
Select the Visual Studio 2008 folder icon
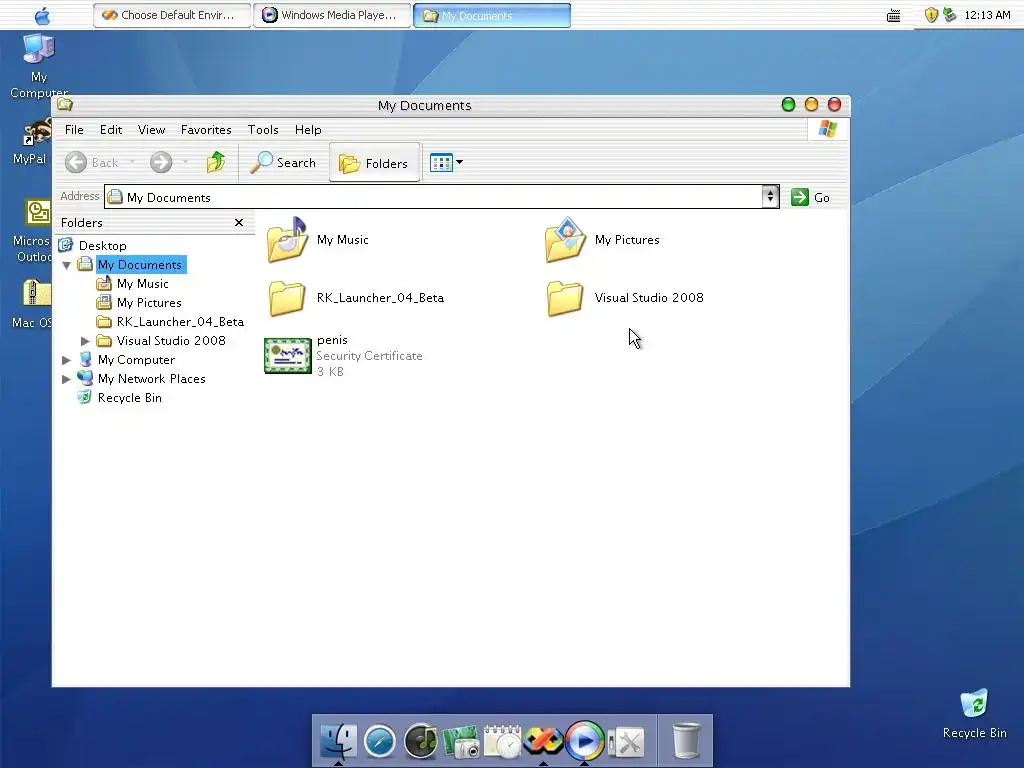[x=565, y=298]
